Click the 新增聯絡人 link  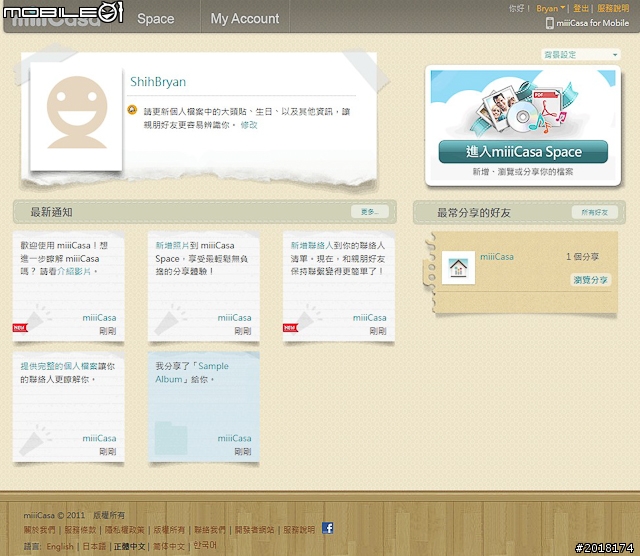pyautogui.click(x=311, y=245)
